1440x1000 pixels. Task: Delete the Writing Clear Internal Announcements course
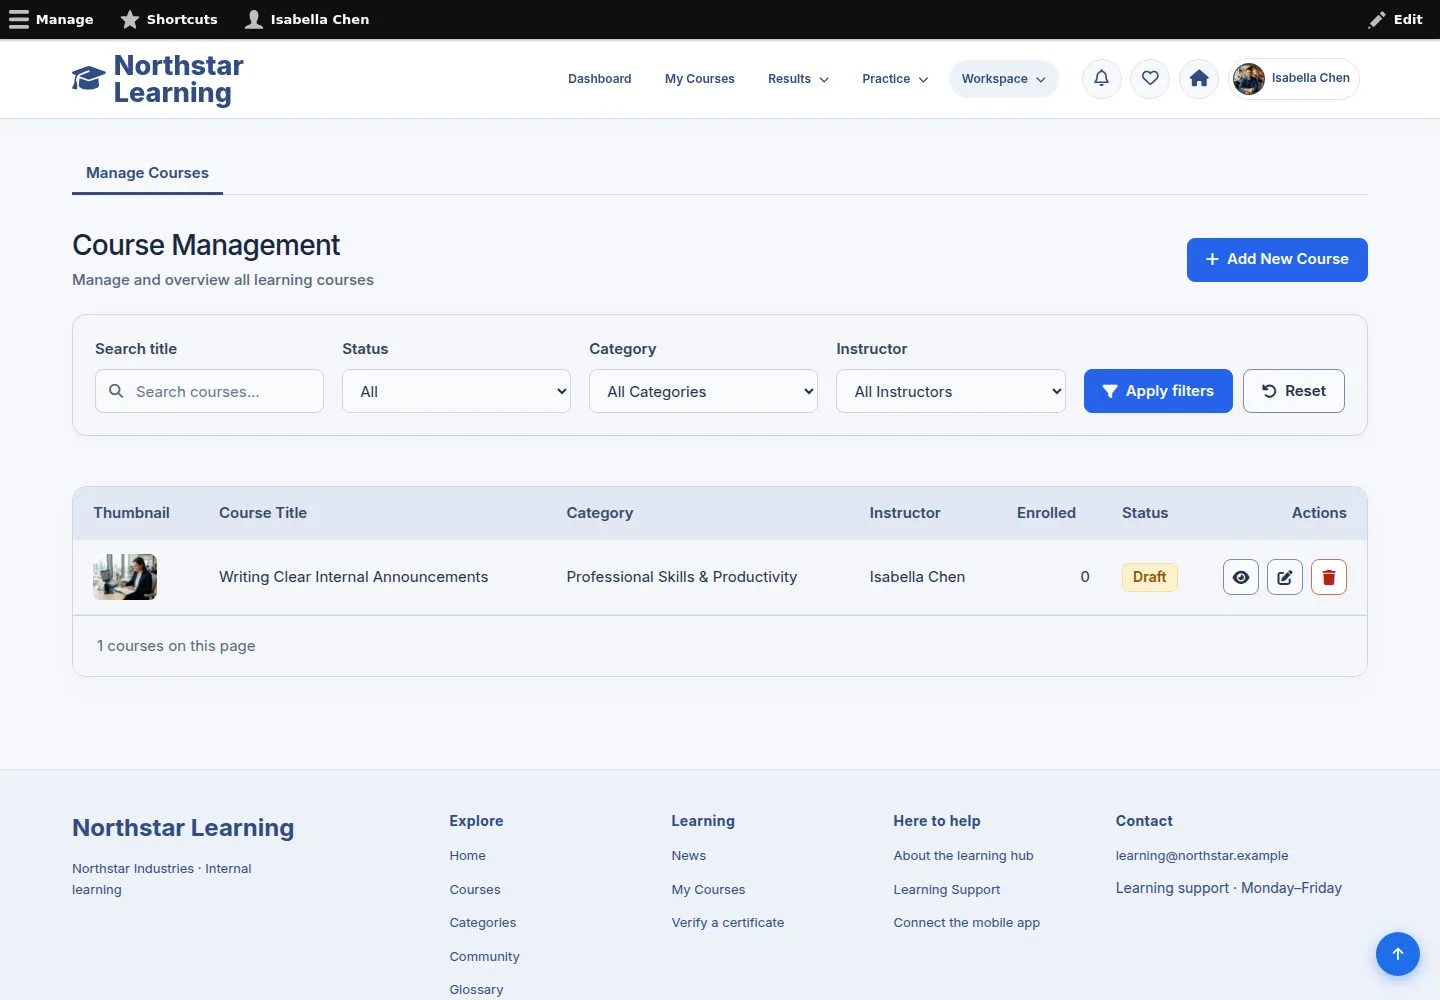(x=1329, y=577)
